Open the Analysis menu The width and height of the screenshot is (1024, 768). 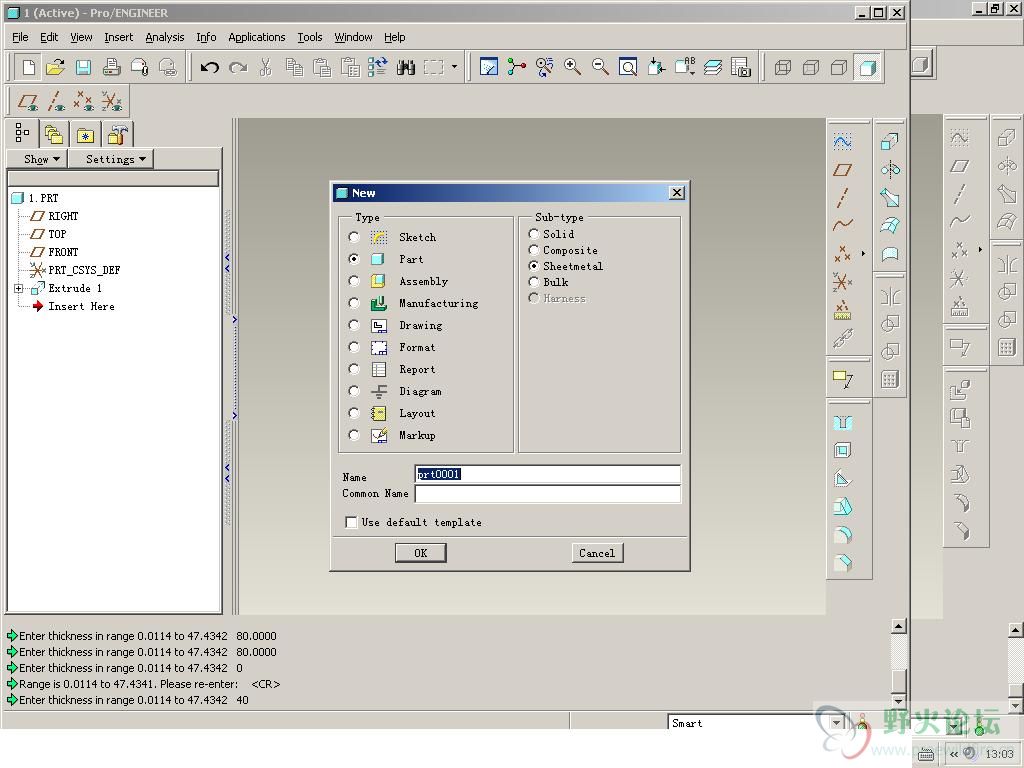(x=165, y=37)
